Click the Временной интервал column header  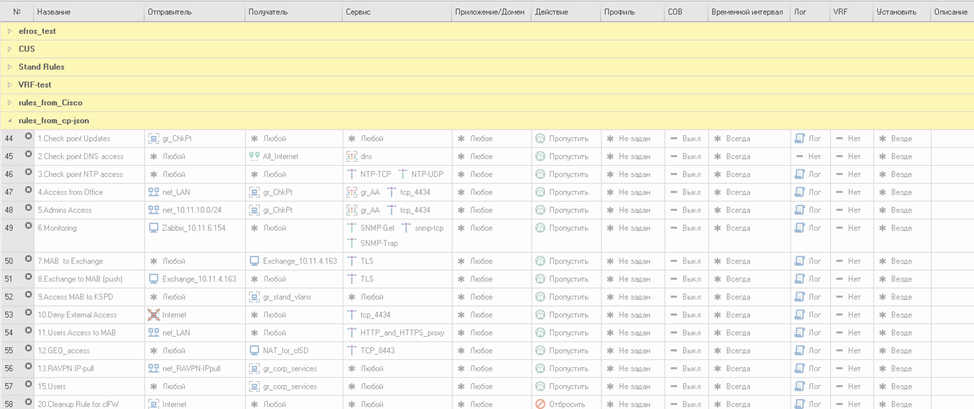tap(749, 12)
